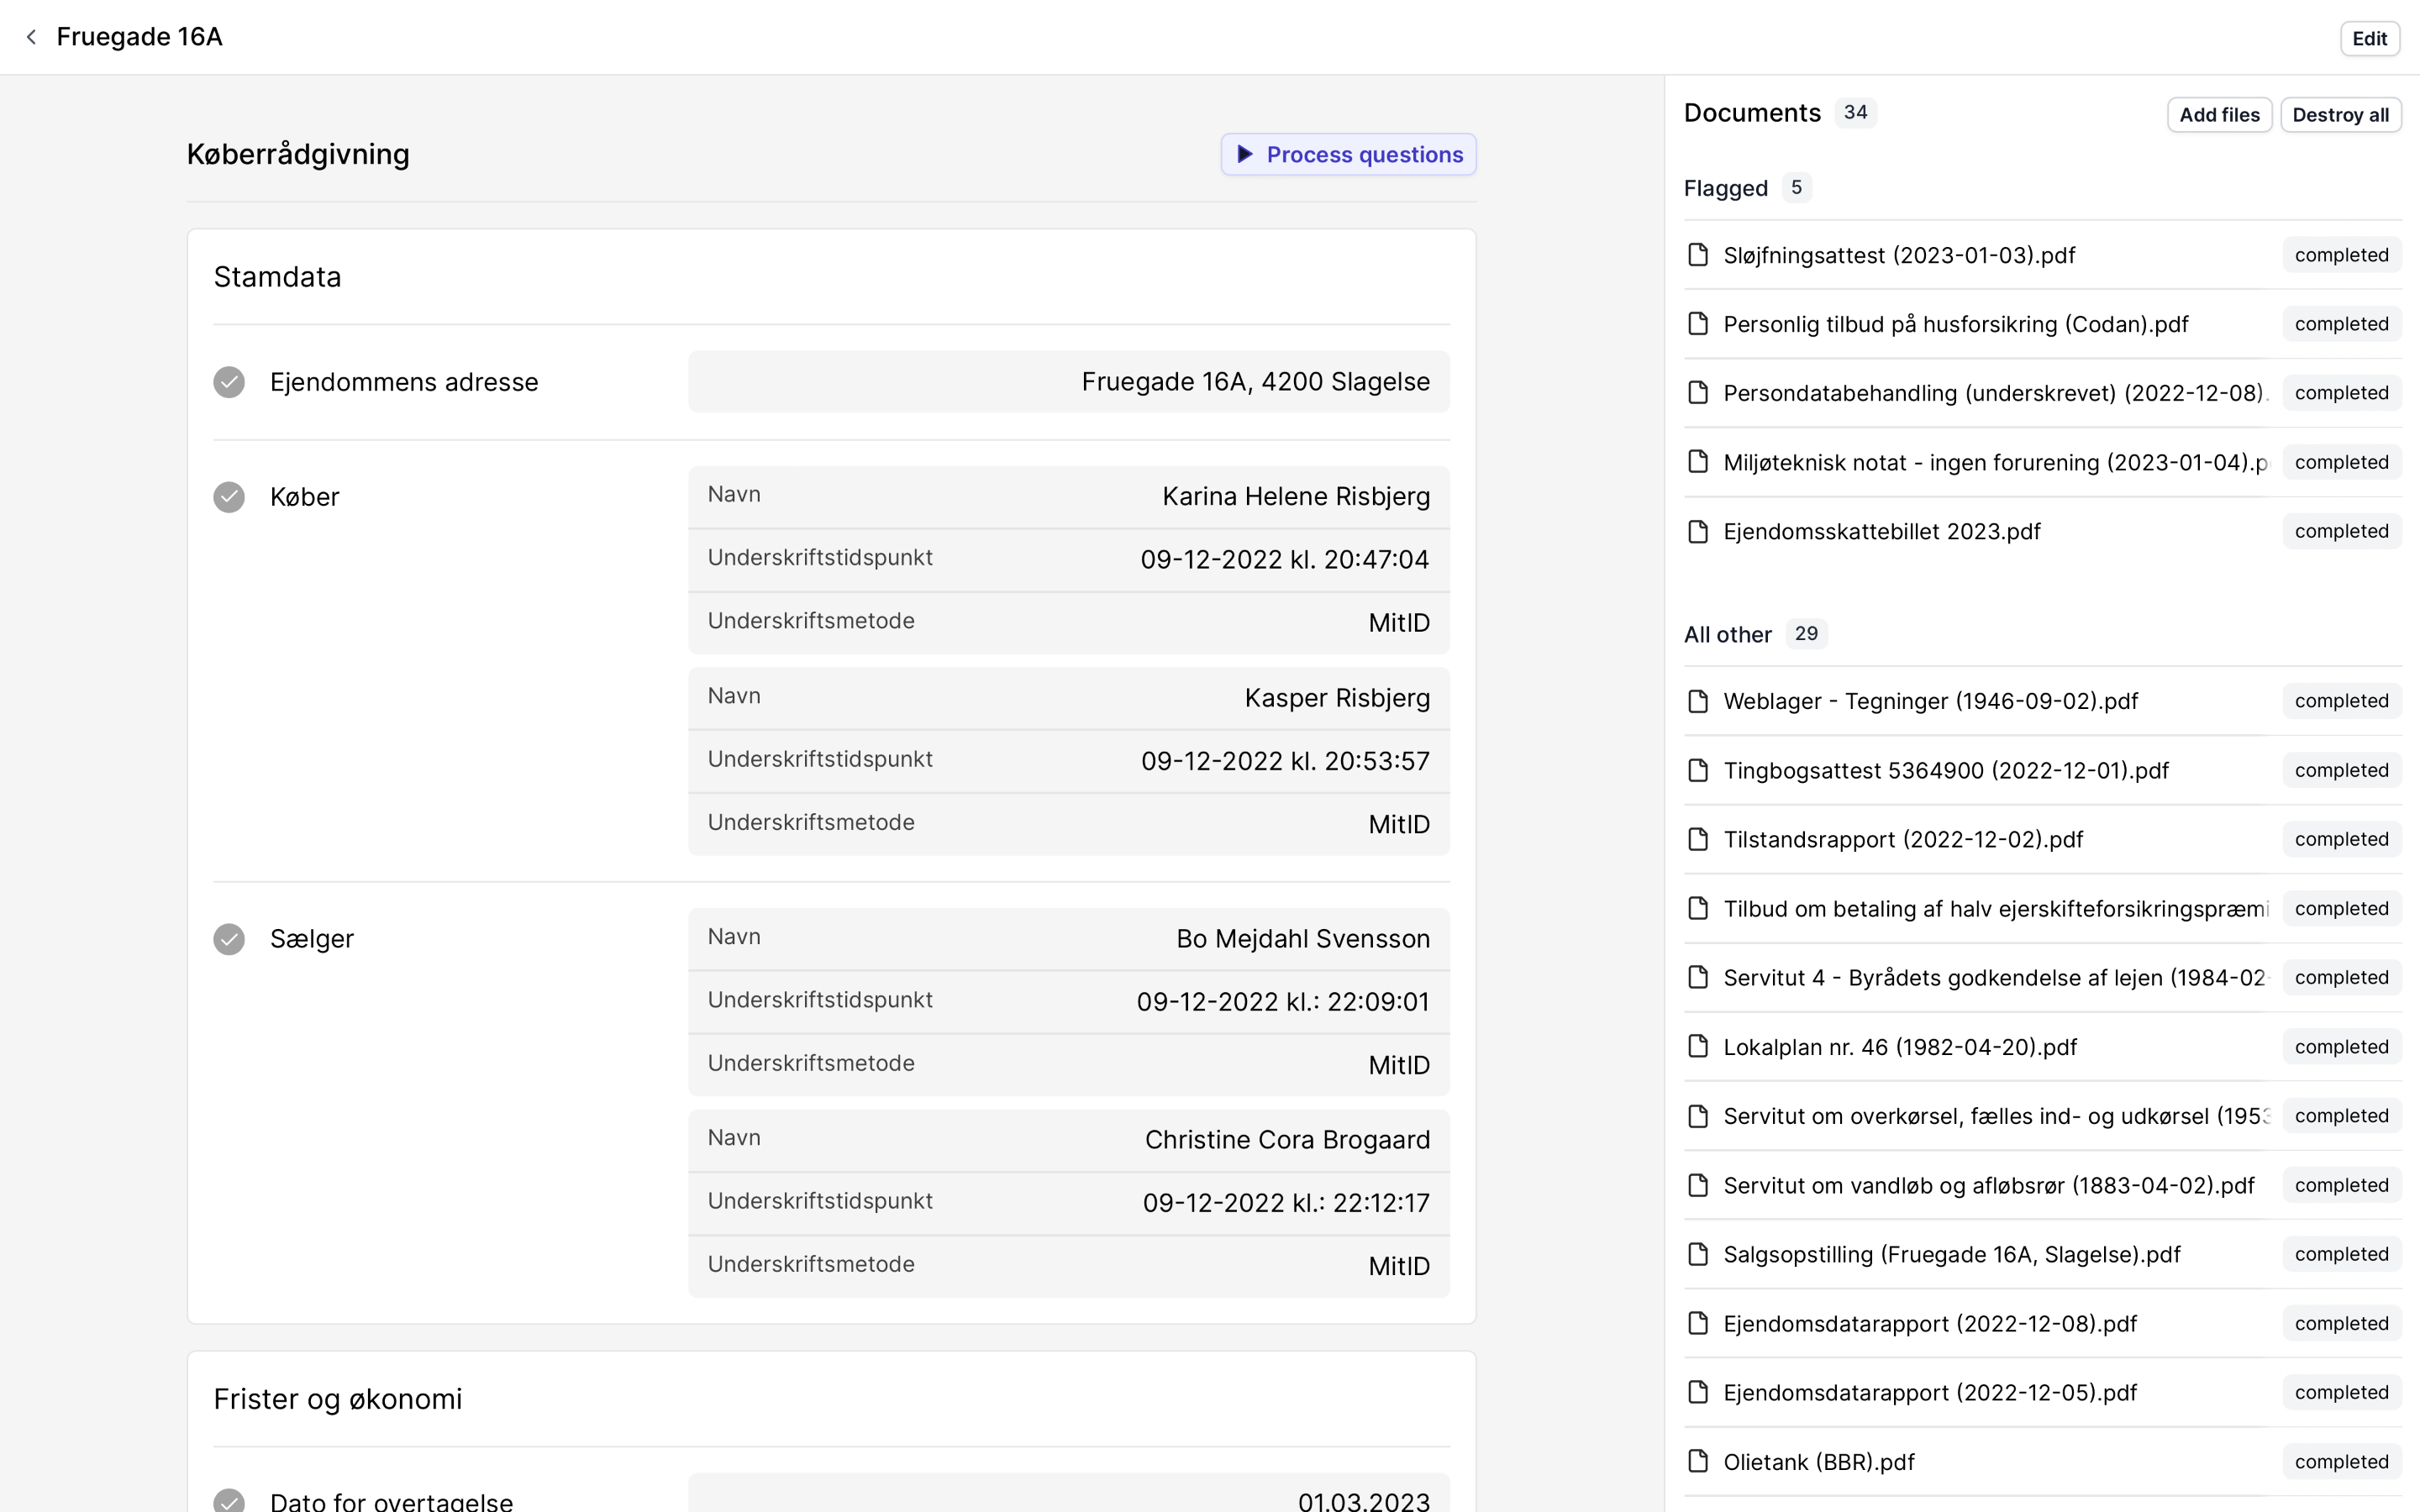The height and width of the screenshot is (1512, 2420).
Task: Click completed status of Servitut om vandløb
Action: click(2340, 1185)
